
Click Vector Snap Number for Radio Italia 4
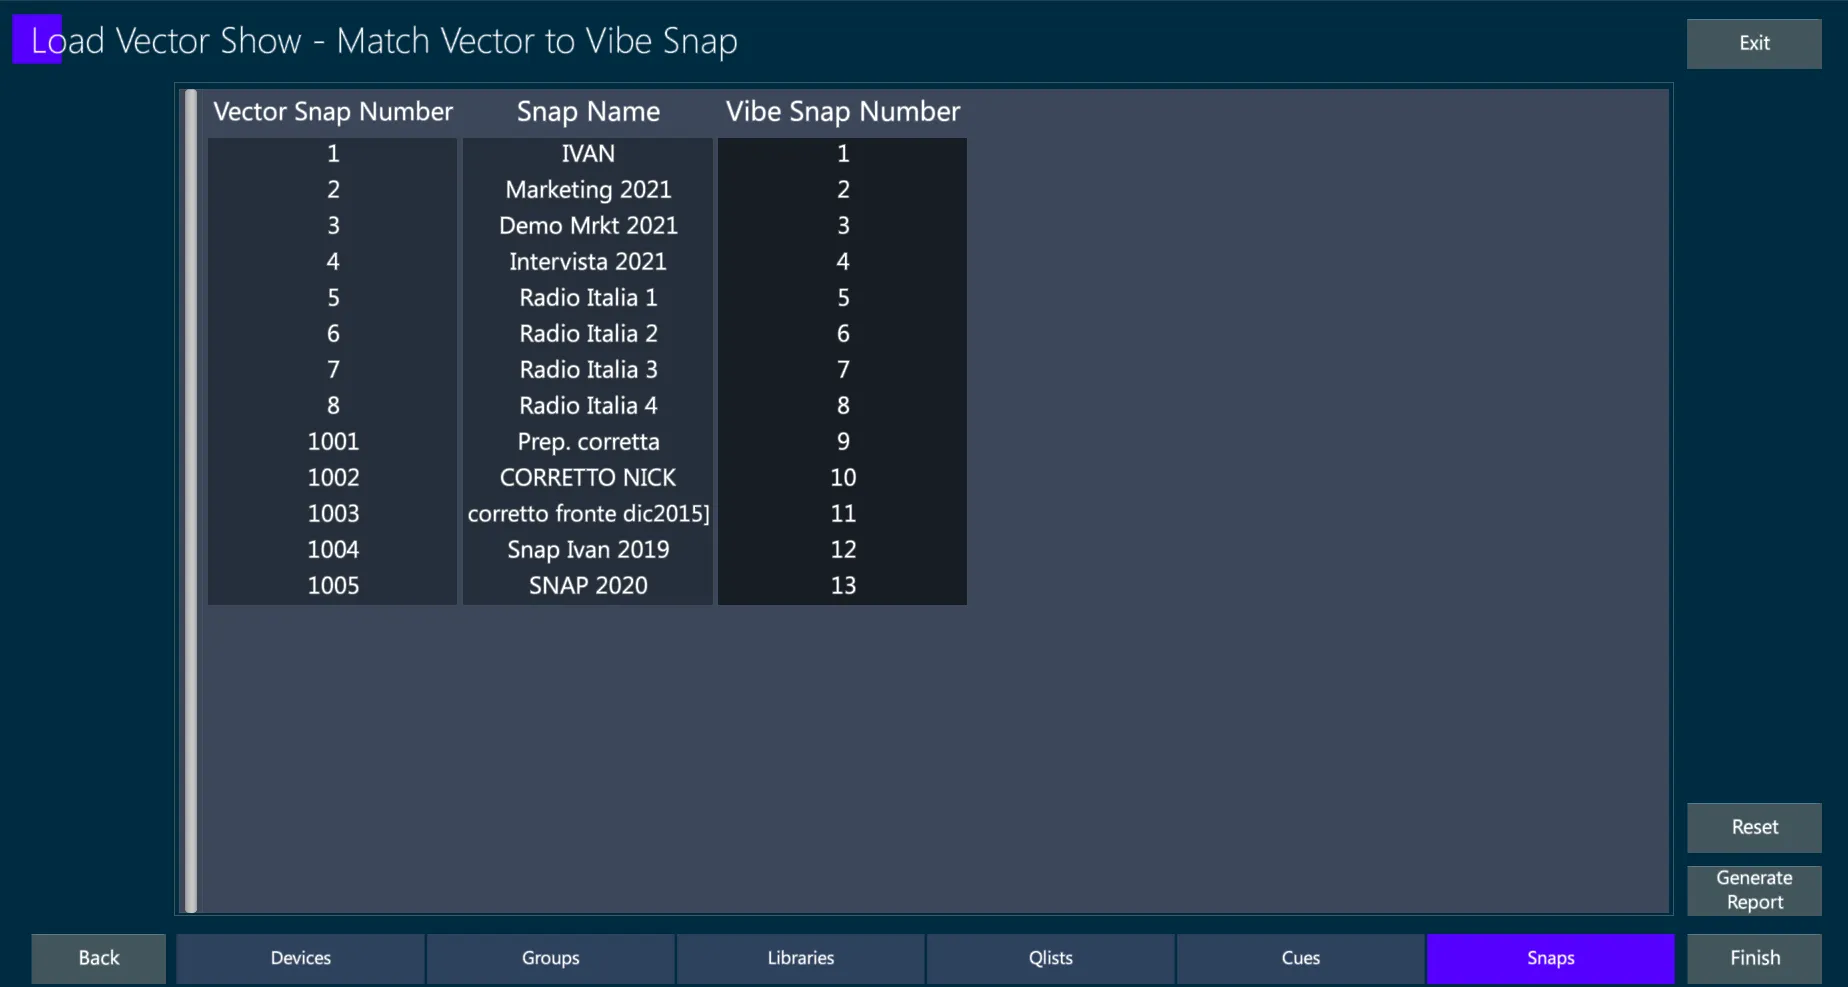click(x=333, y=406)
